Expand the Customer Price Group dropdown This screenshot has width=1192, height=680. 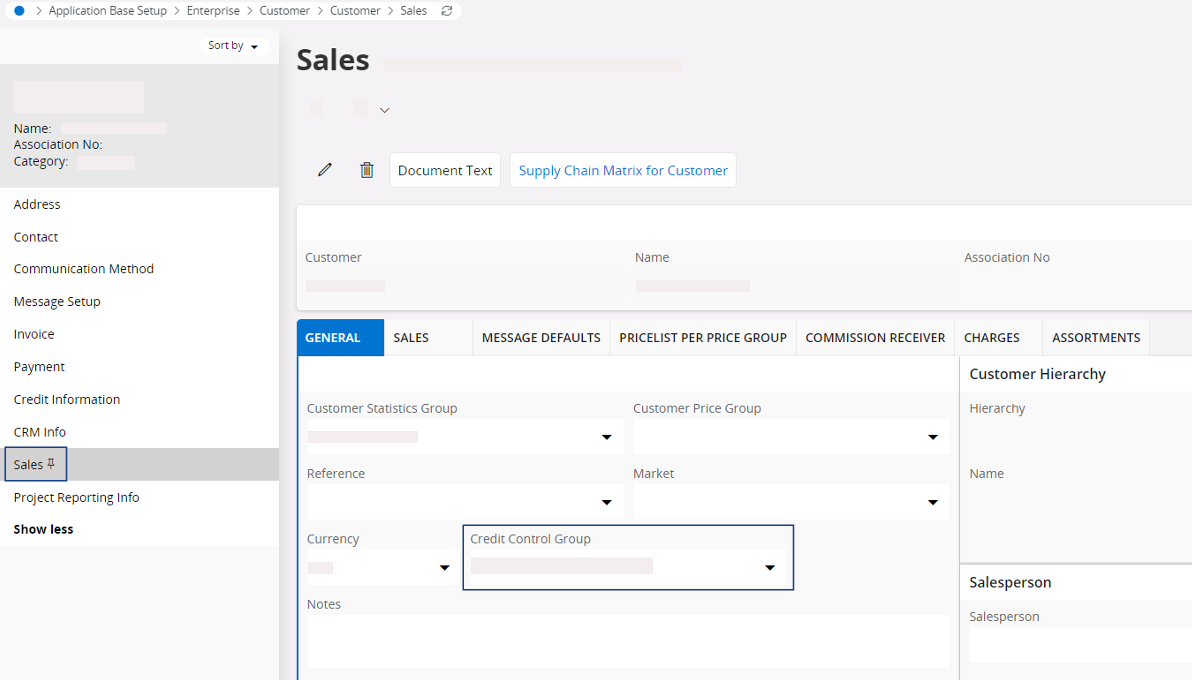point(932,437)
